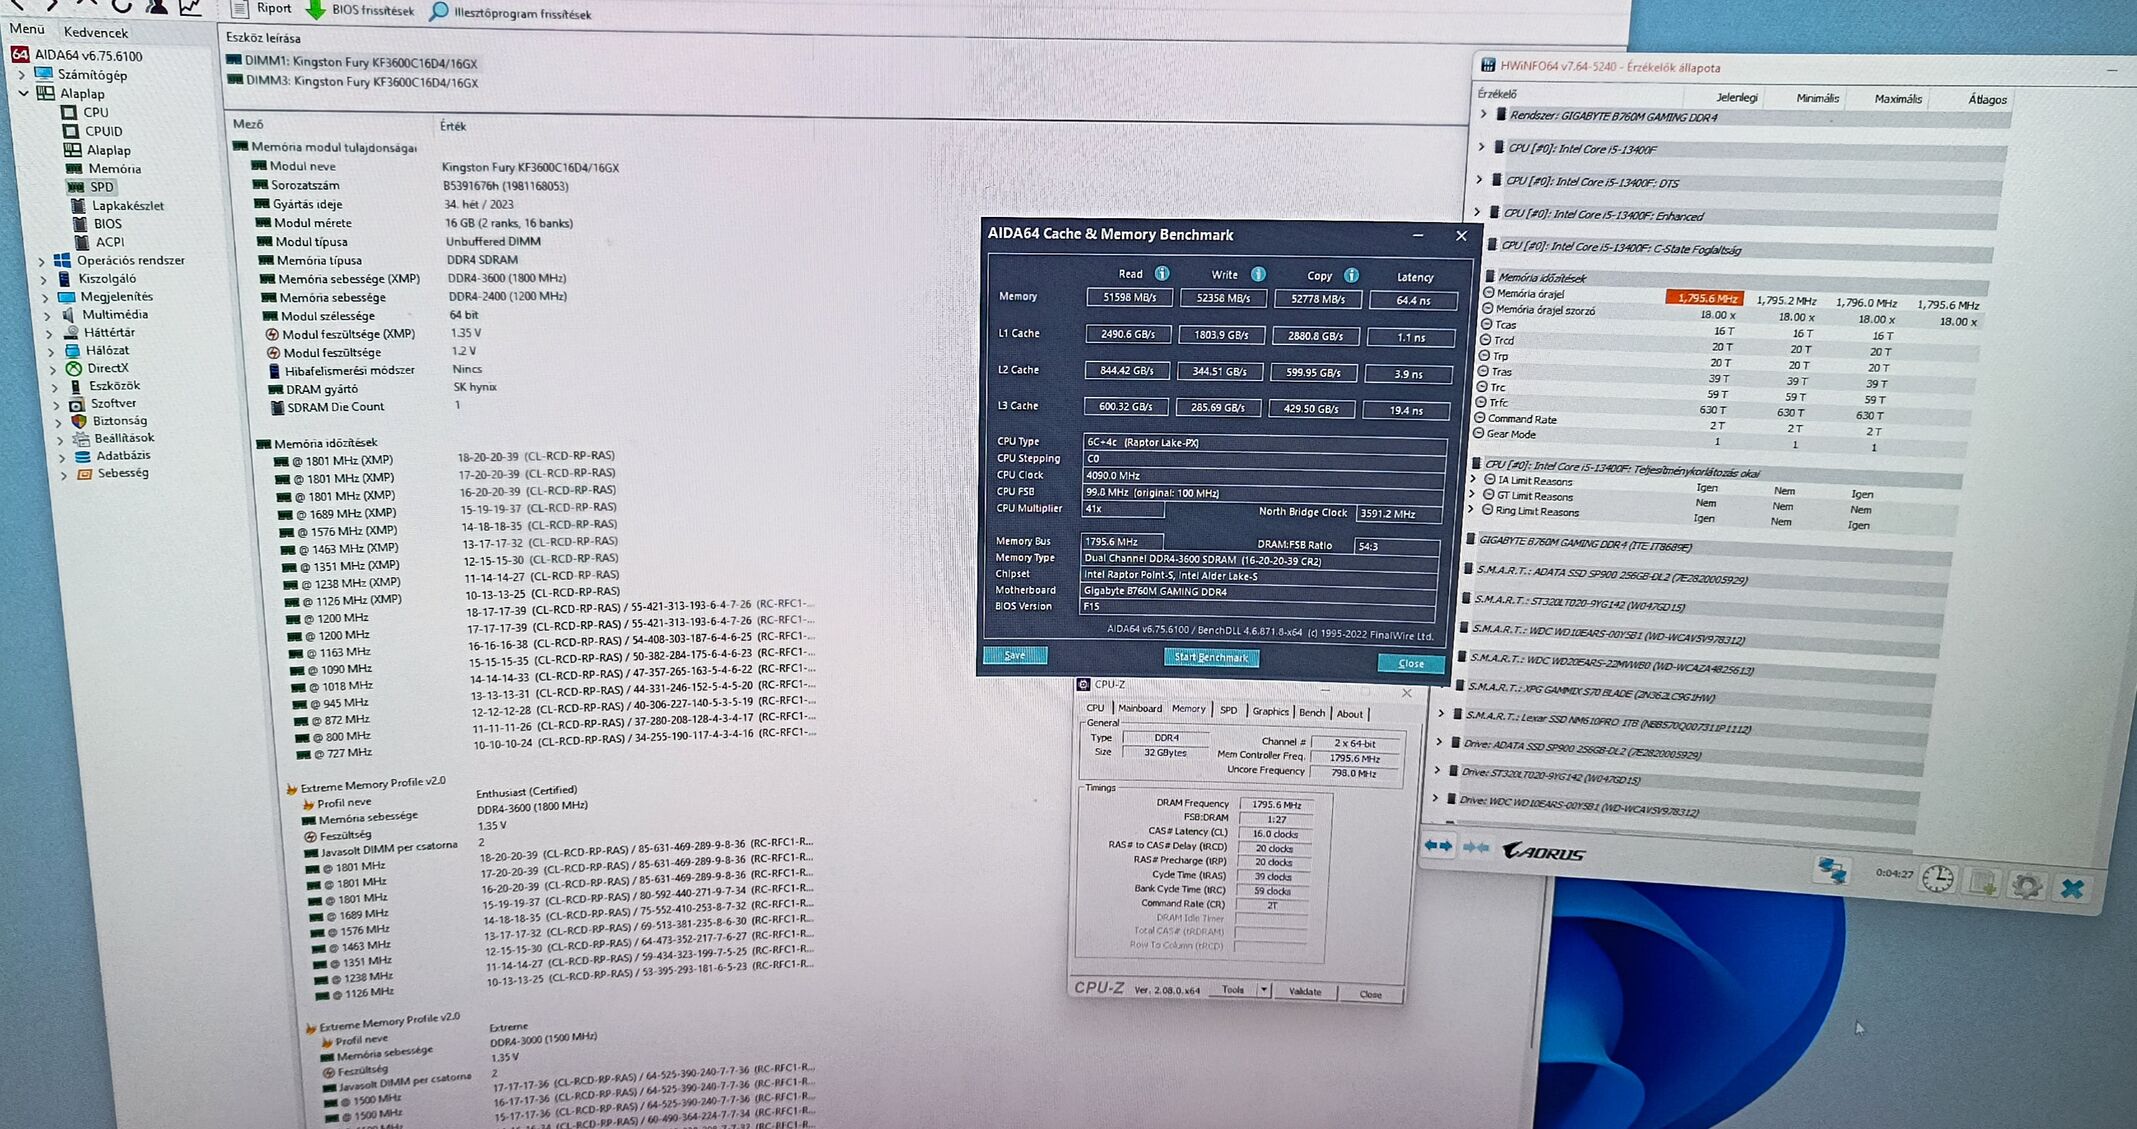Click the HWiNFO expand-columns arrows icon

[x=1438, y=845]
